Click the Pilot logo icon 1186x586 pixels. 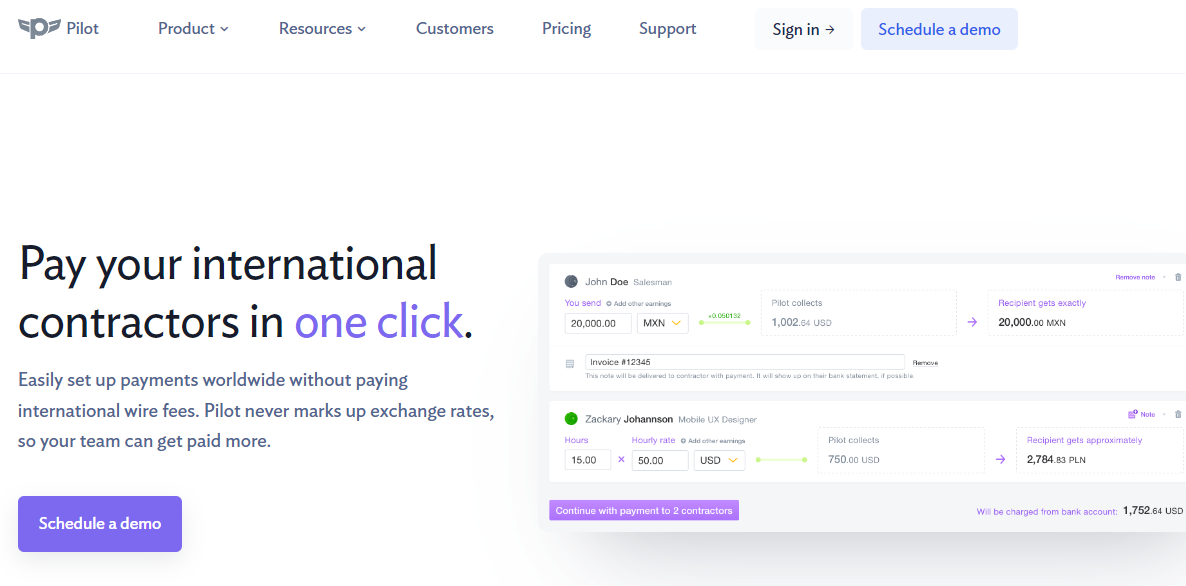[x=39, y=28]
